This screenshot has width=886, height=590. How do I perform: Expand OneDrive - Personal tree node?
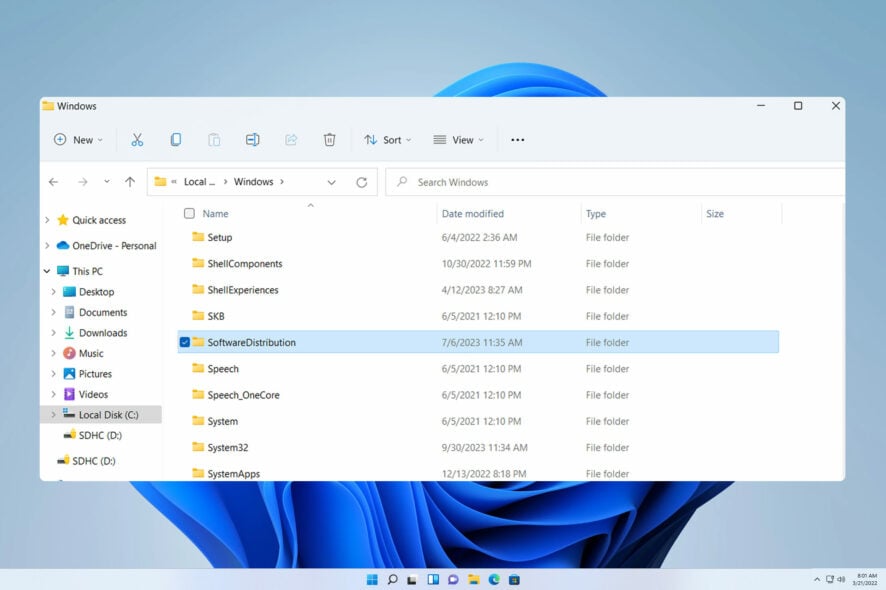[47, 245]
